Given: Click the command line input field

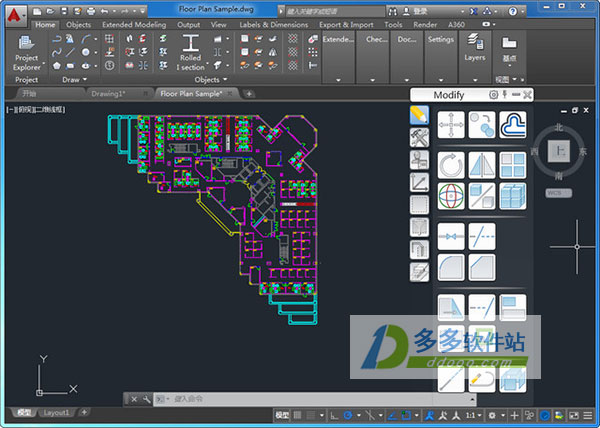Looking at the screenshot, I should pos(314,399).
